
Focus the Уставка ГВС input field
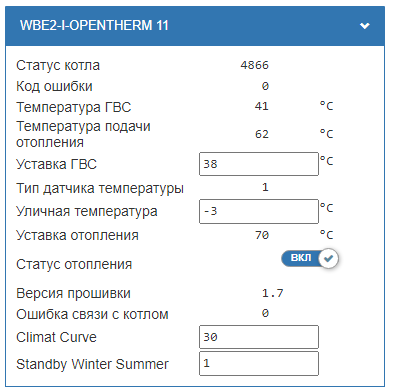pyautogui.click(x=259, y=164)
